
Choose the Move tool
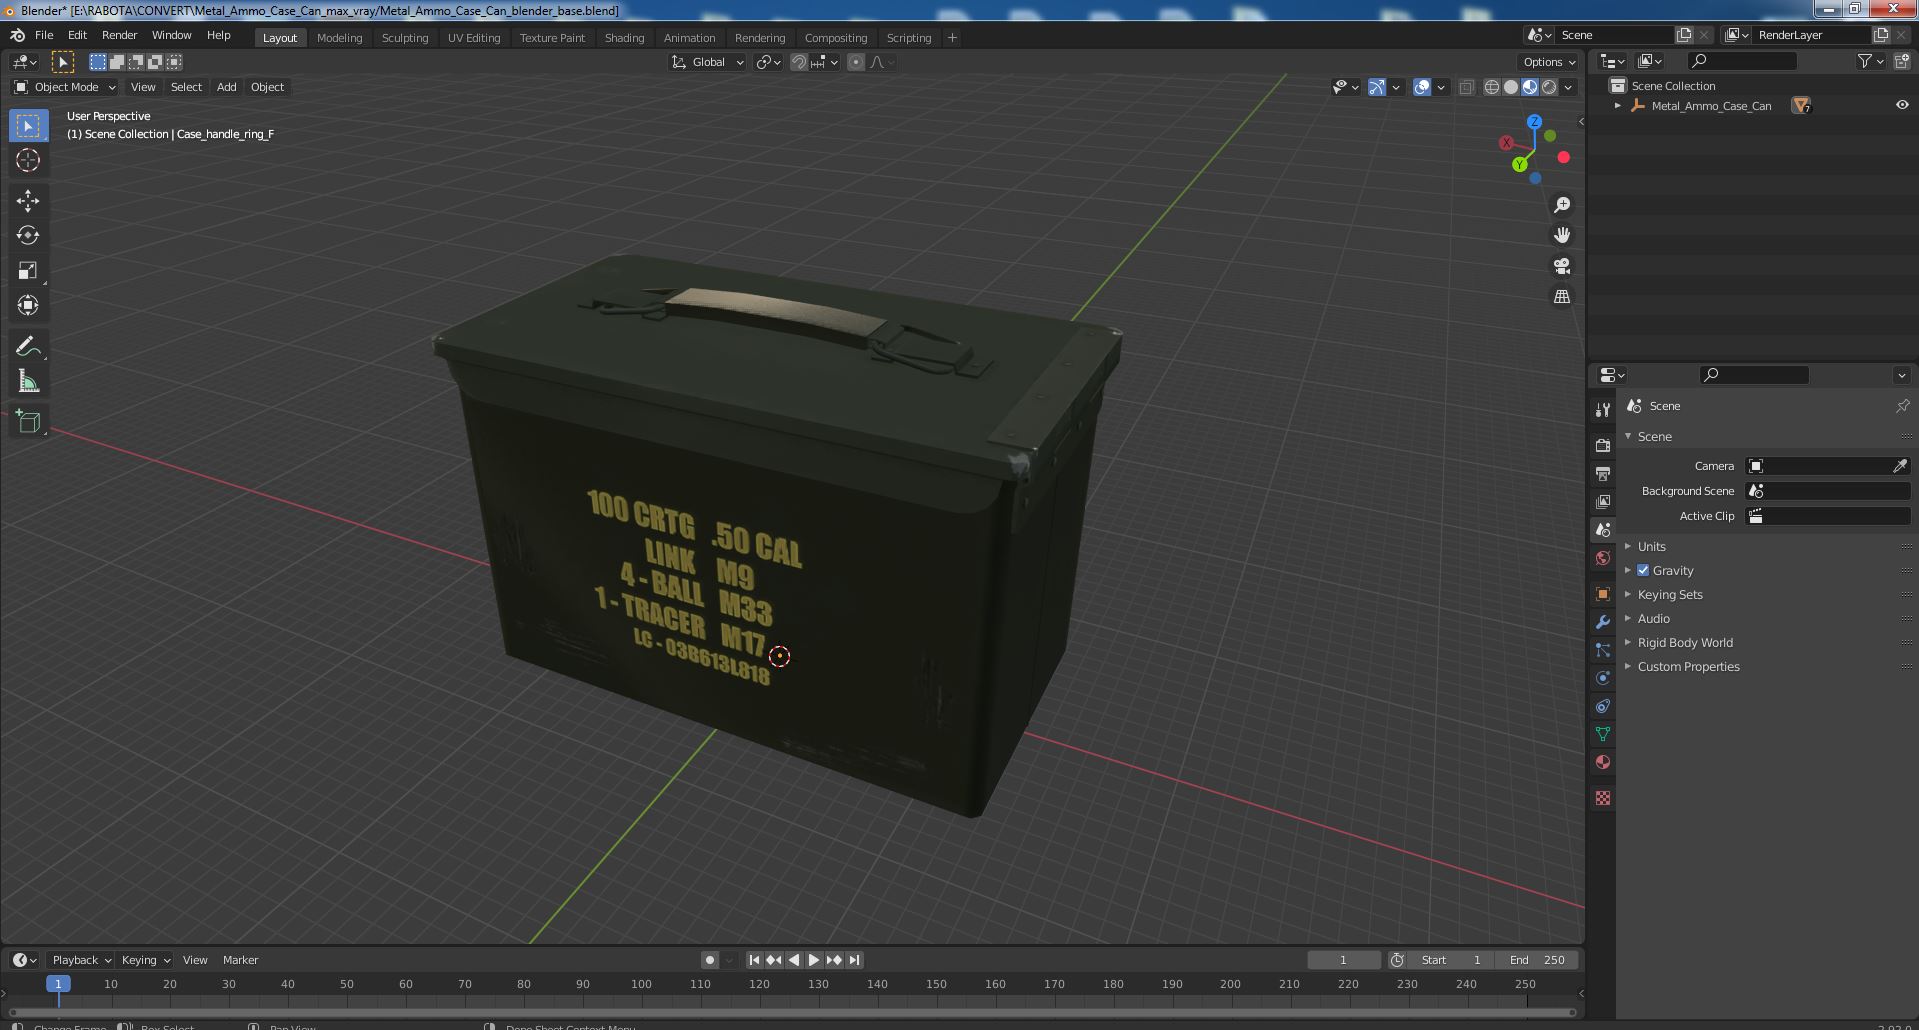[x=28, y=200]
